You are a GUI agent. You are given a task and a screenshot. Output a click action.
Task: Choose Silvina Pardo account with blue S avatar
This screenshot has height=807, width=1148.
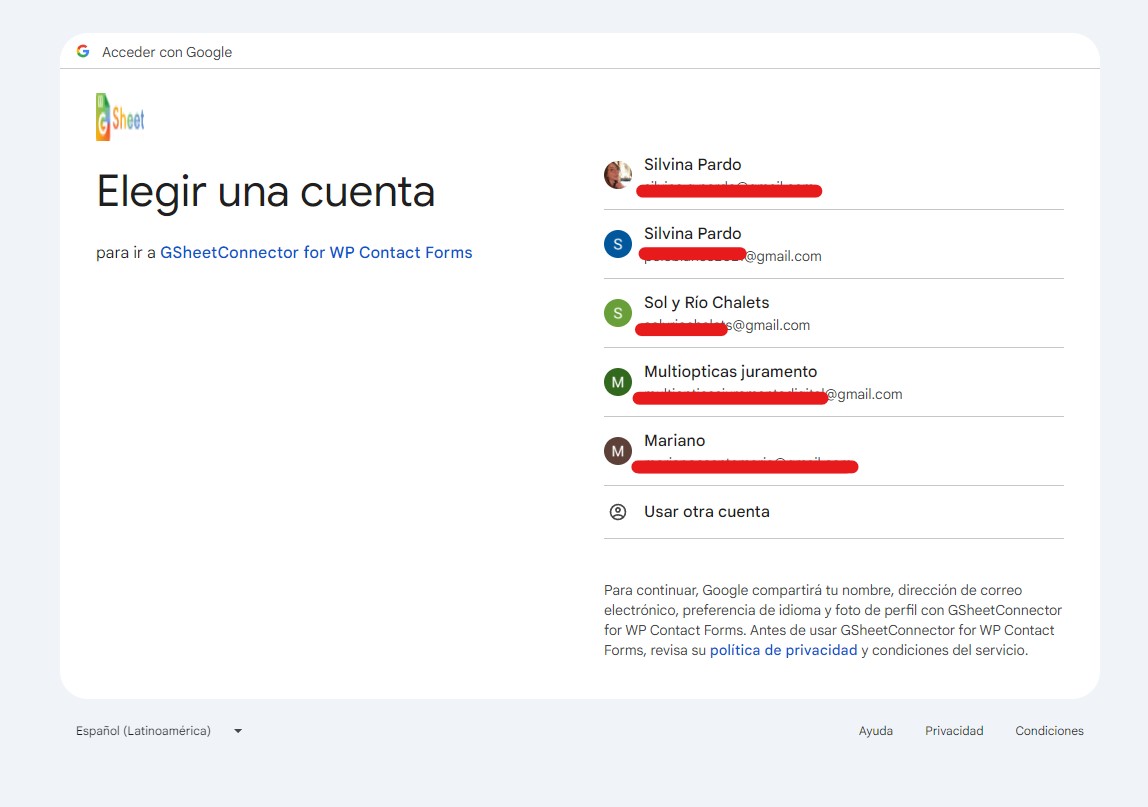833,244
